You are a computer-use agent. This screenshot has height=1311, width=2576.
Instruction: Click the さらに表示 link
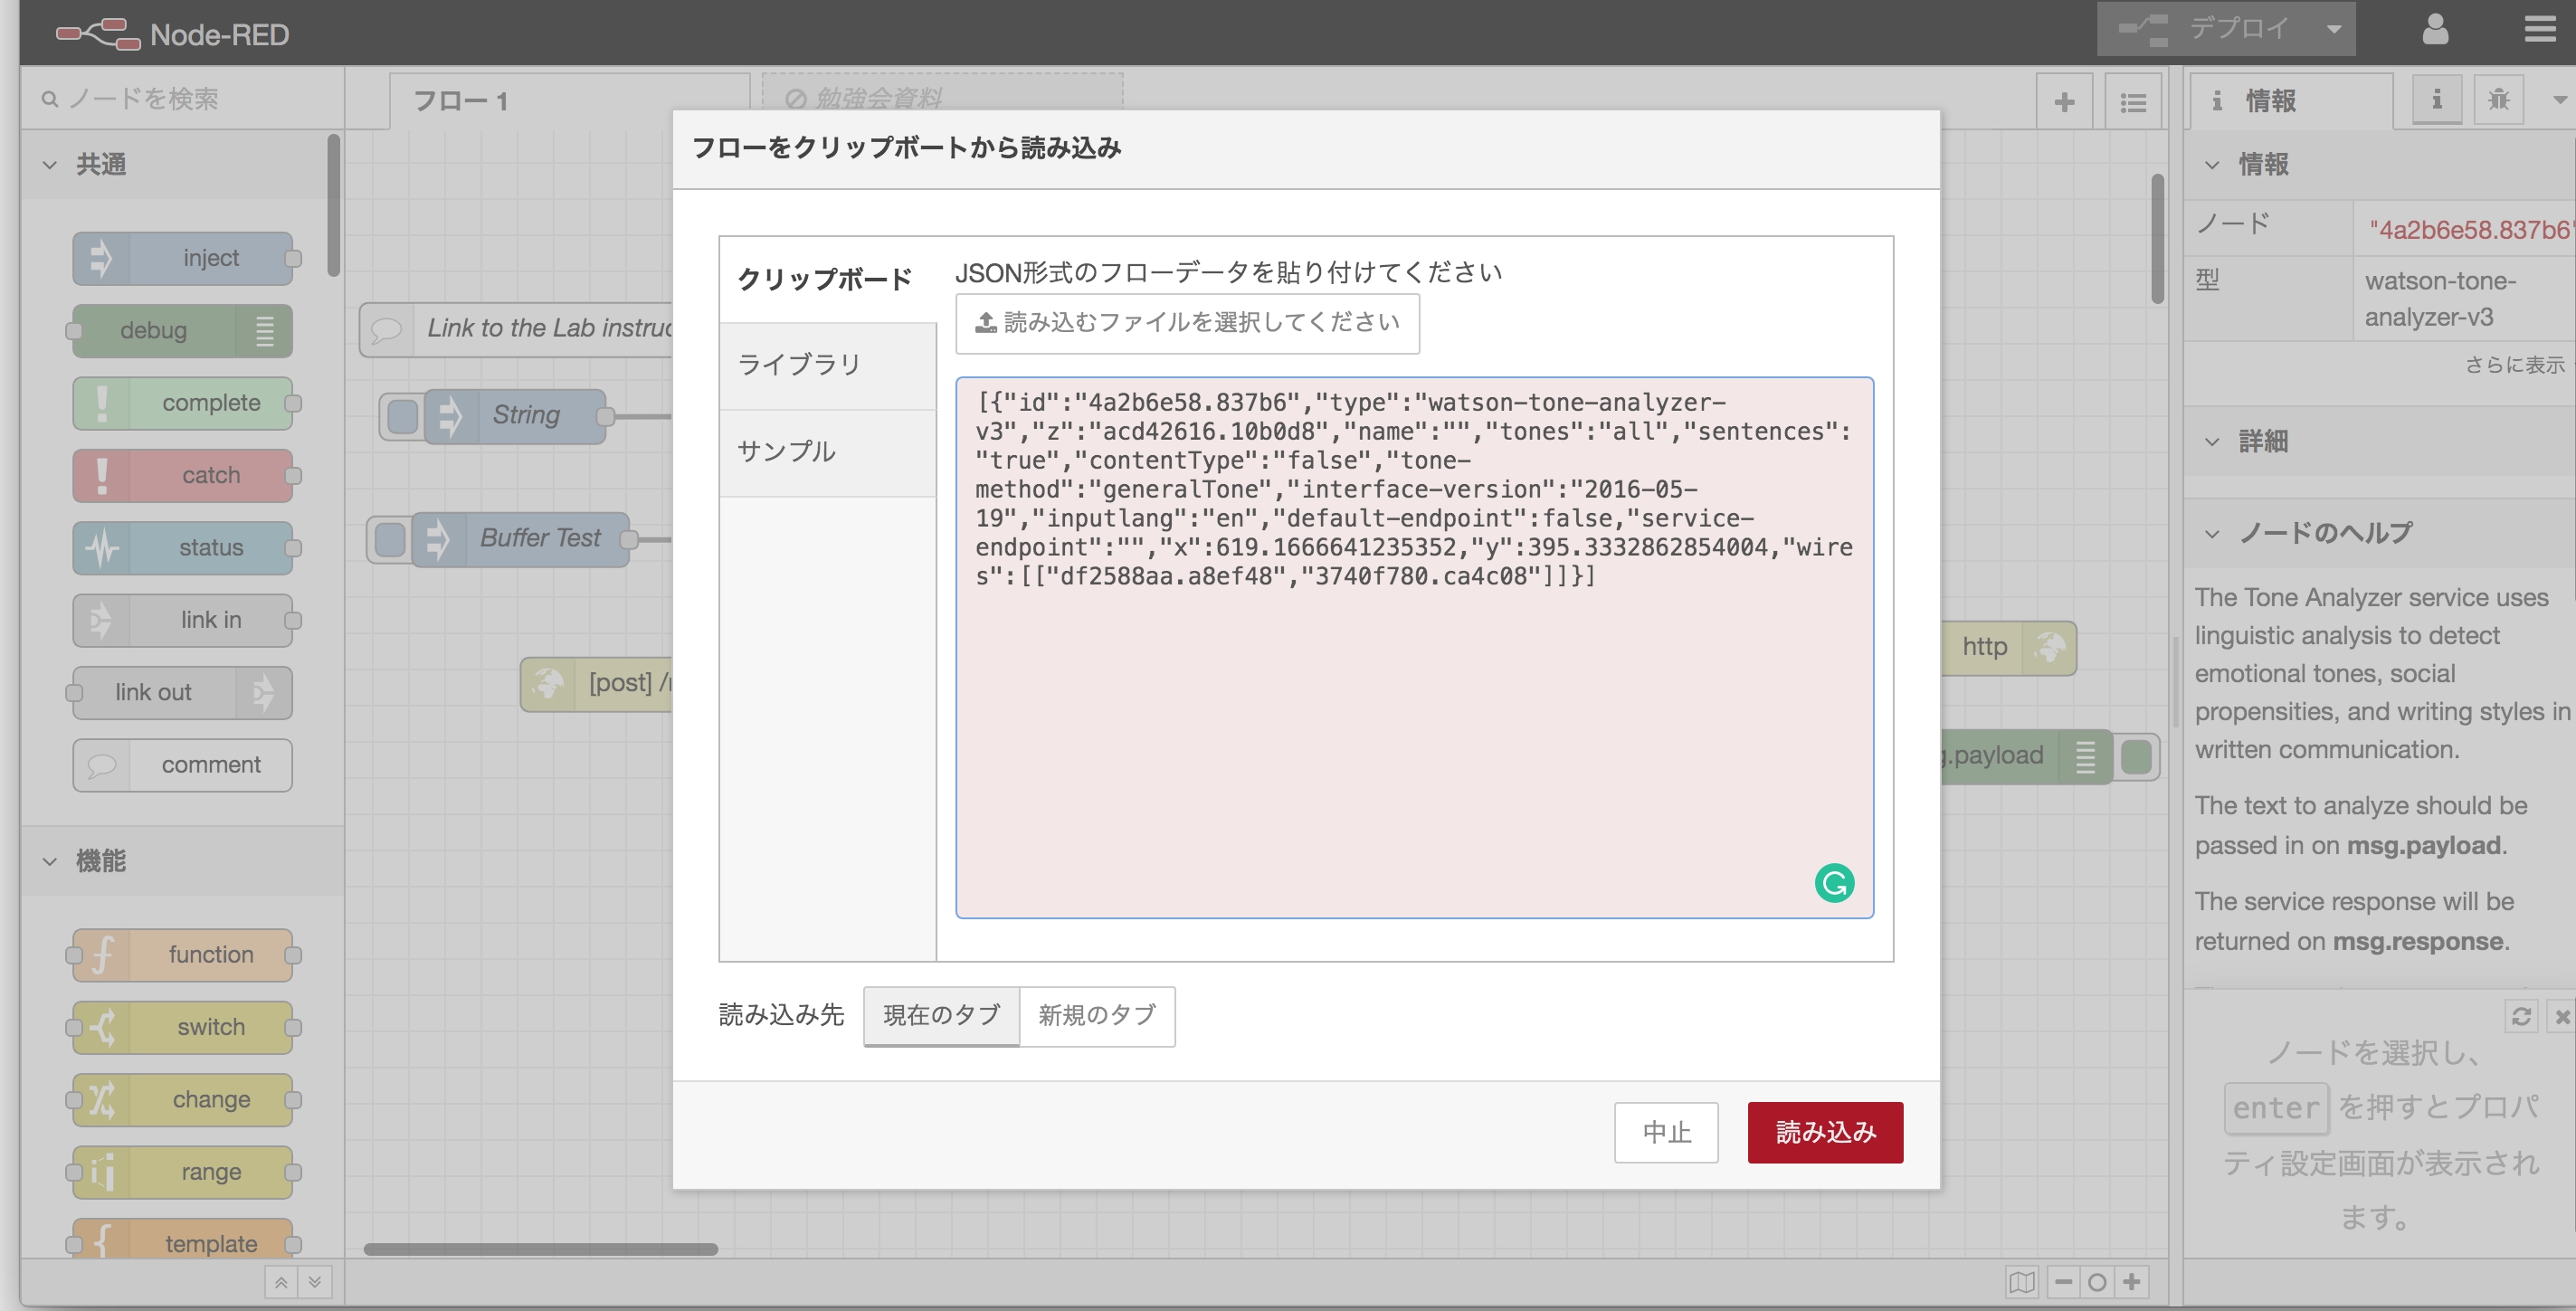click(2514, 365)
